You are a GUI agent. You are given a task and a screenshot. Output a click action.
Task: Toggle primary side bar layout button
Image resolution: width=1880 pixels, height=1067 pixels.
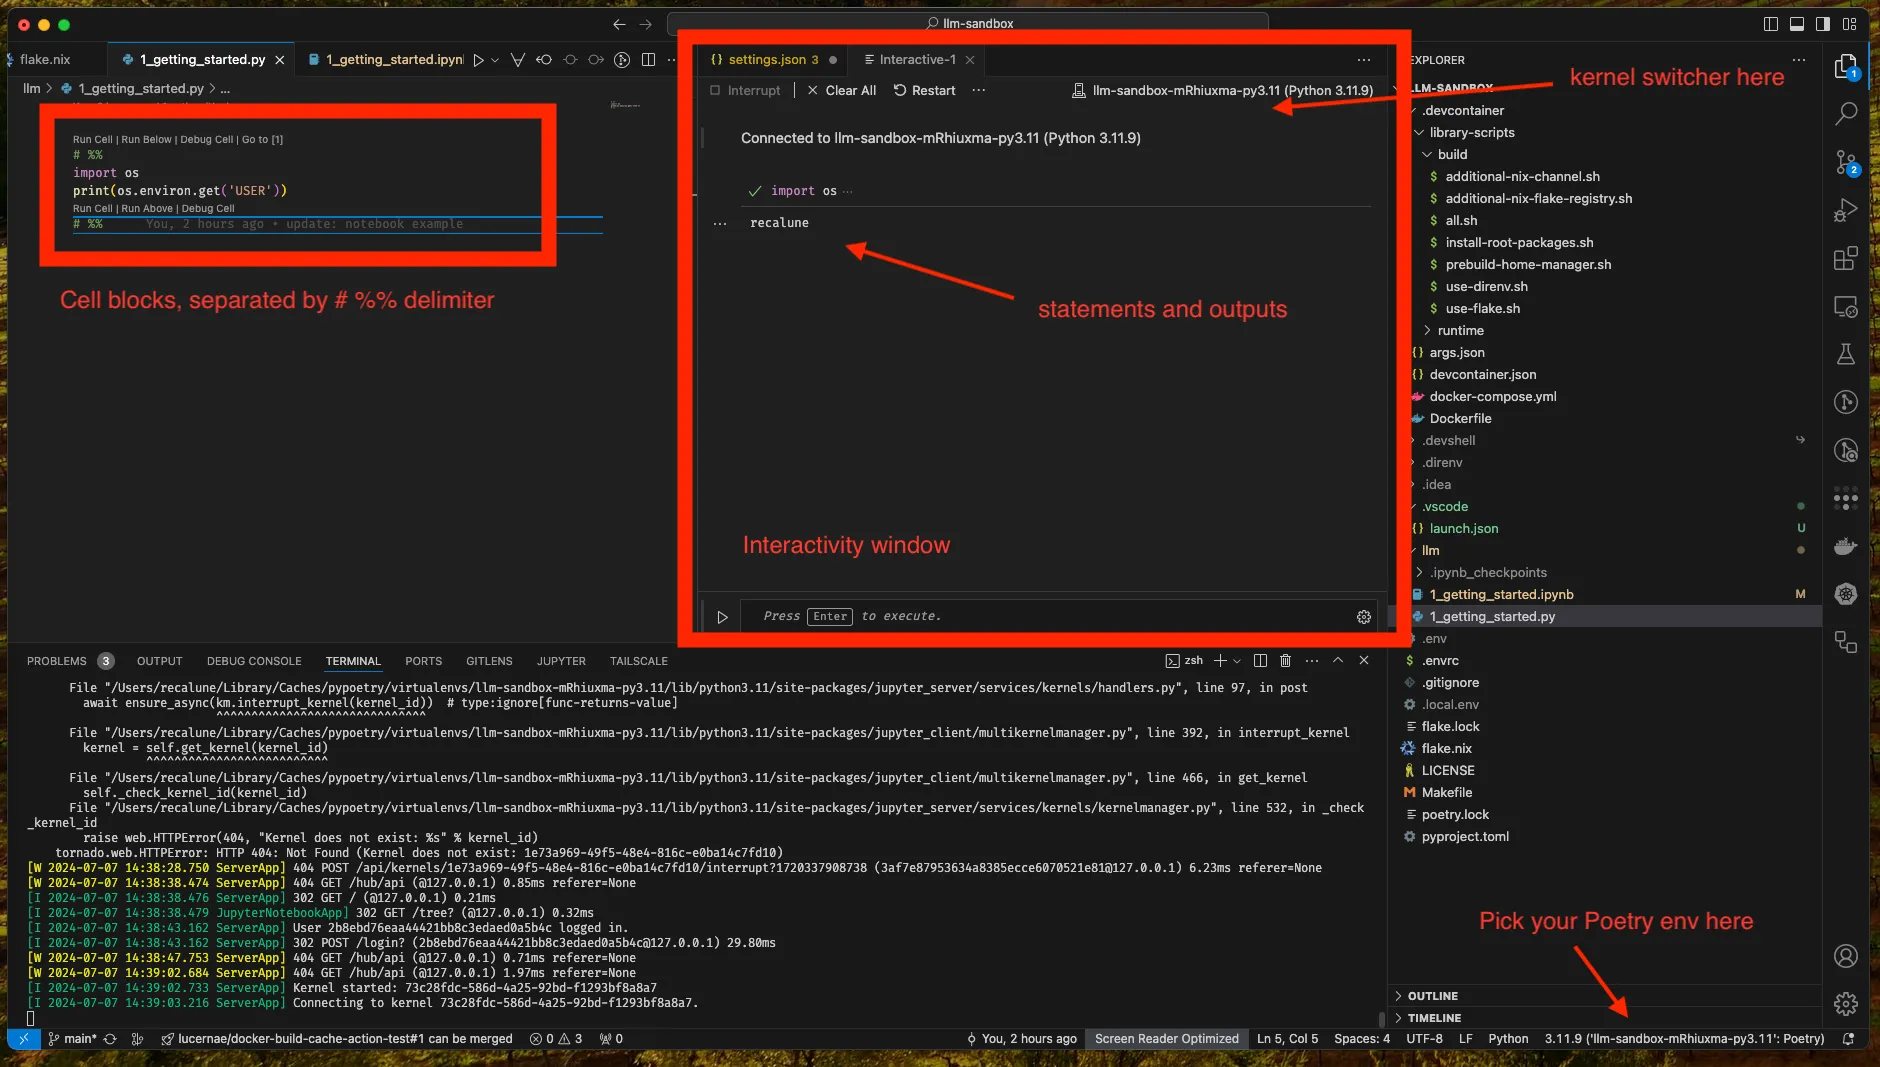[1771, 24]
